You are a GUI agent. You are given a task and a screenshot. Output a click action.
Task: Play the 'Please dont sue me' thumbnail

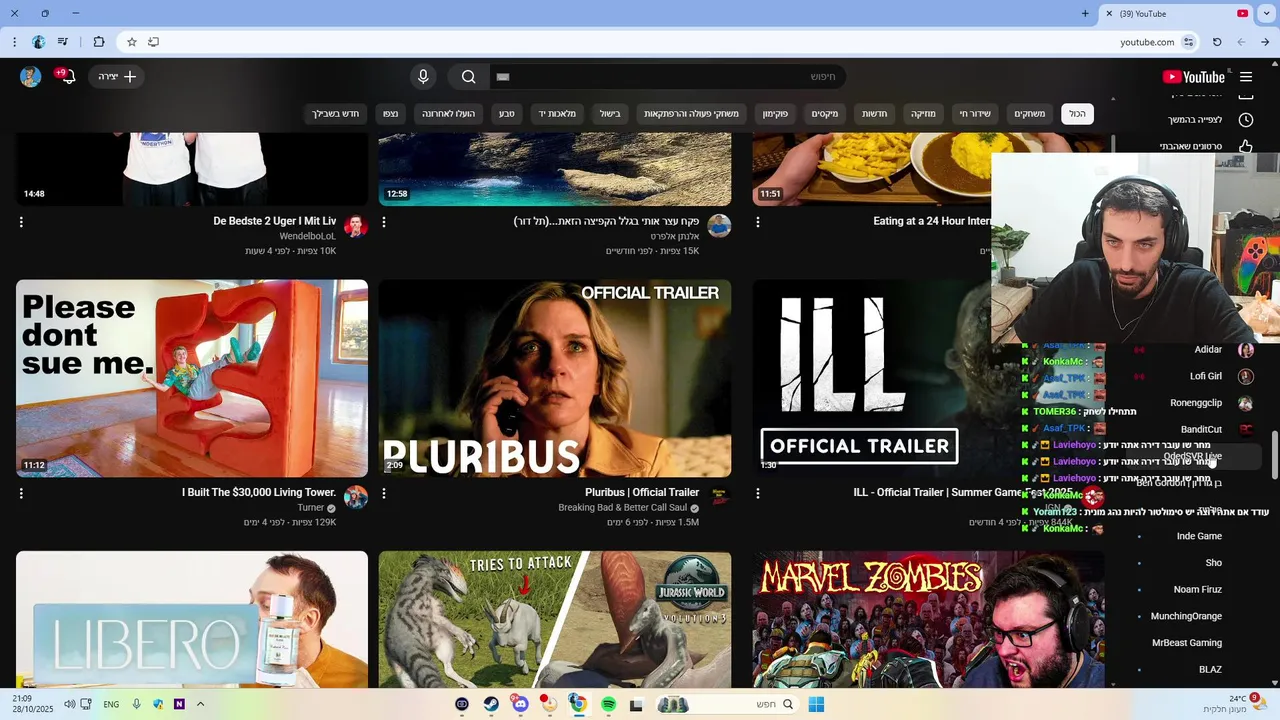192,378
